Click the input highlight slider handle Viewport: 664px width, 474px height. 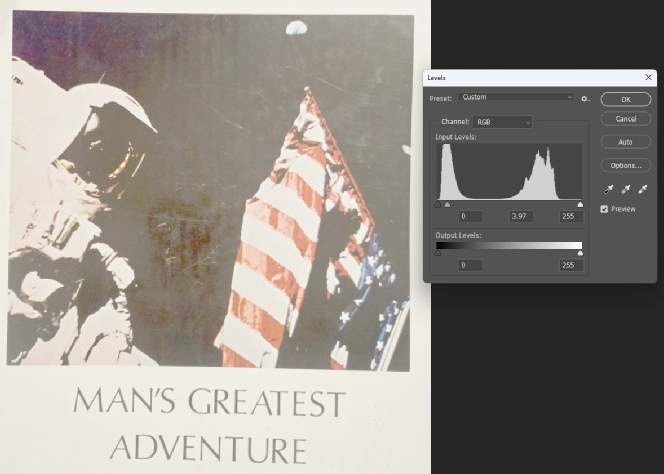(x=581, y=204)
